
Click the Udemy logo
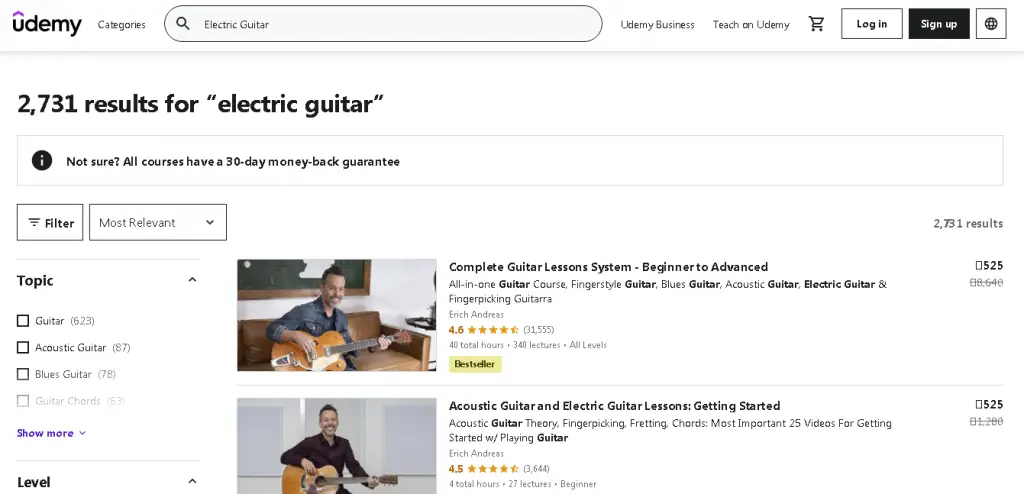47,24
